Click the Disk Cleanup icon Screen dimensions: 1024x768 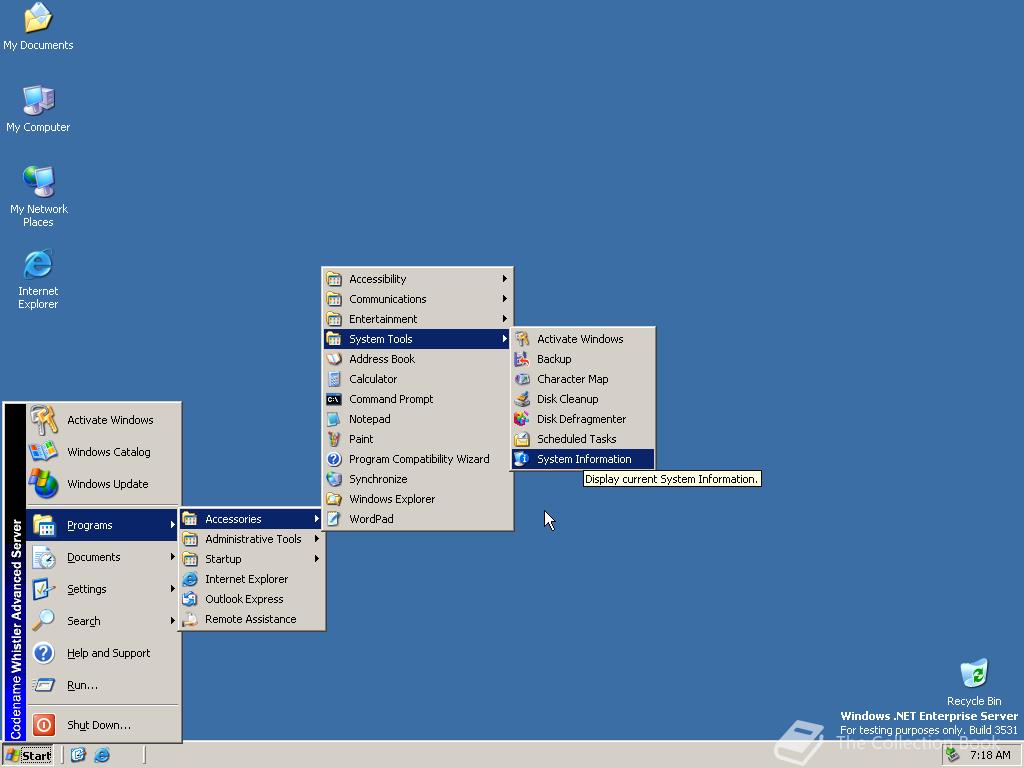521,399
